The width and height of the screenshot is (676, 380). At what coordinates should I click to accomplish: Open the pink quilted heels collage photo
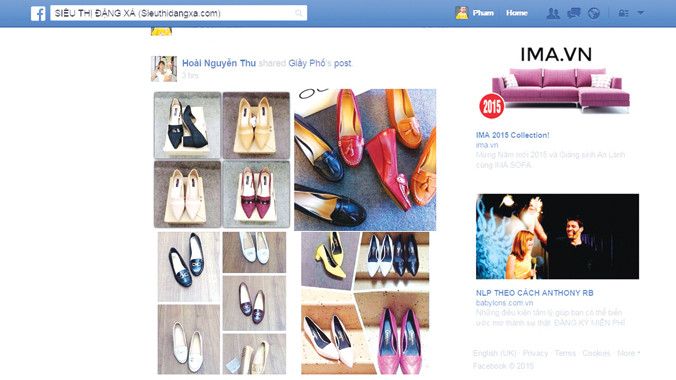pos(365,303)
